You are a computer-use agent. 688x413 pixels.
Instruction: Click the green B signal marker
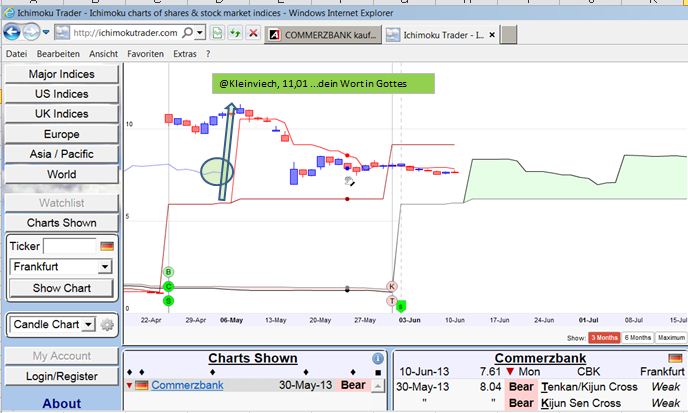(x=168, y=272)
